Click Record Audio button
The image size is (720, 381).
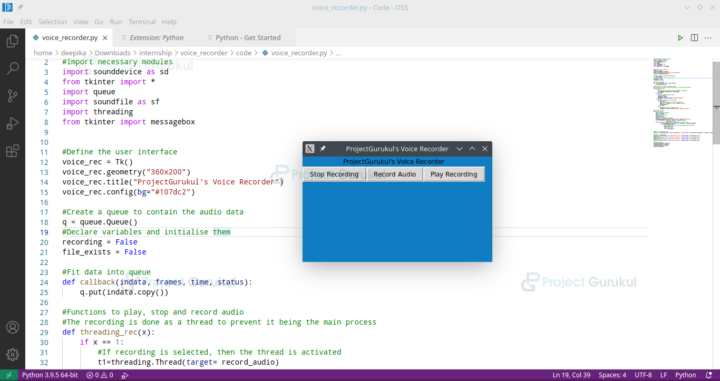tap(394, 174)
